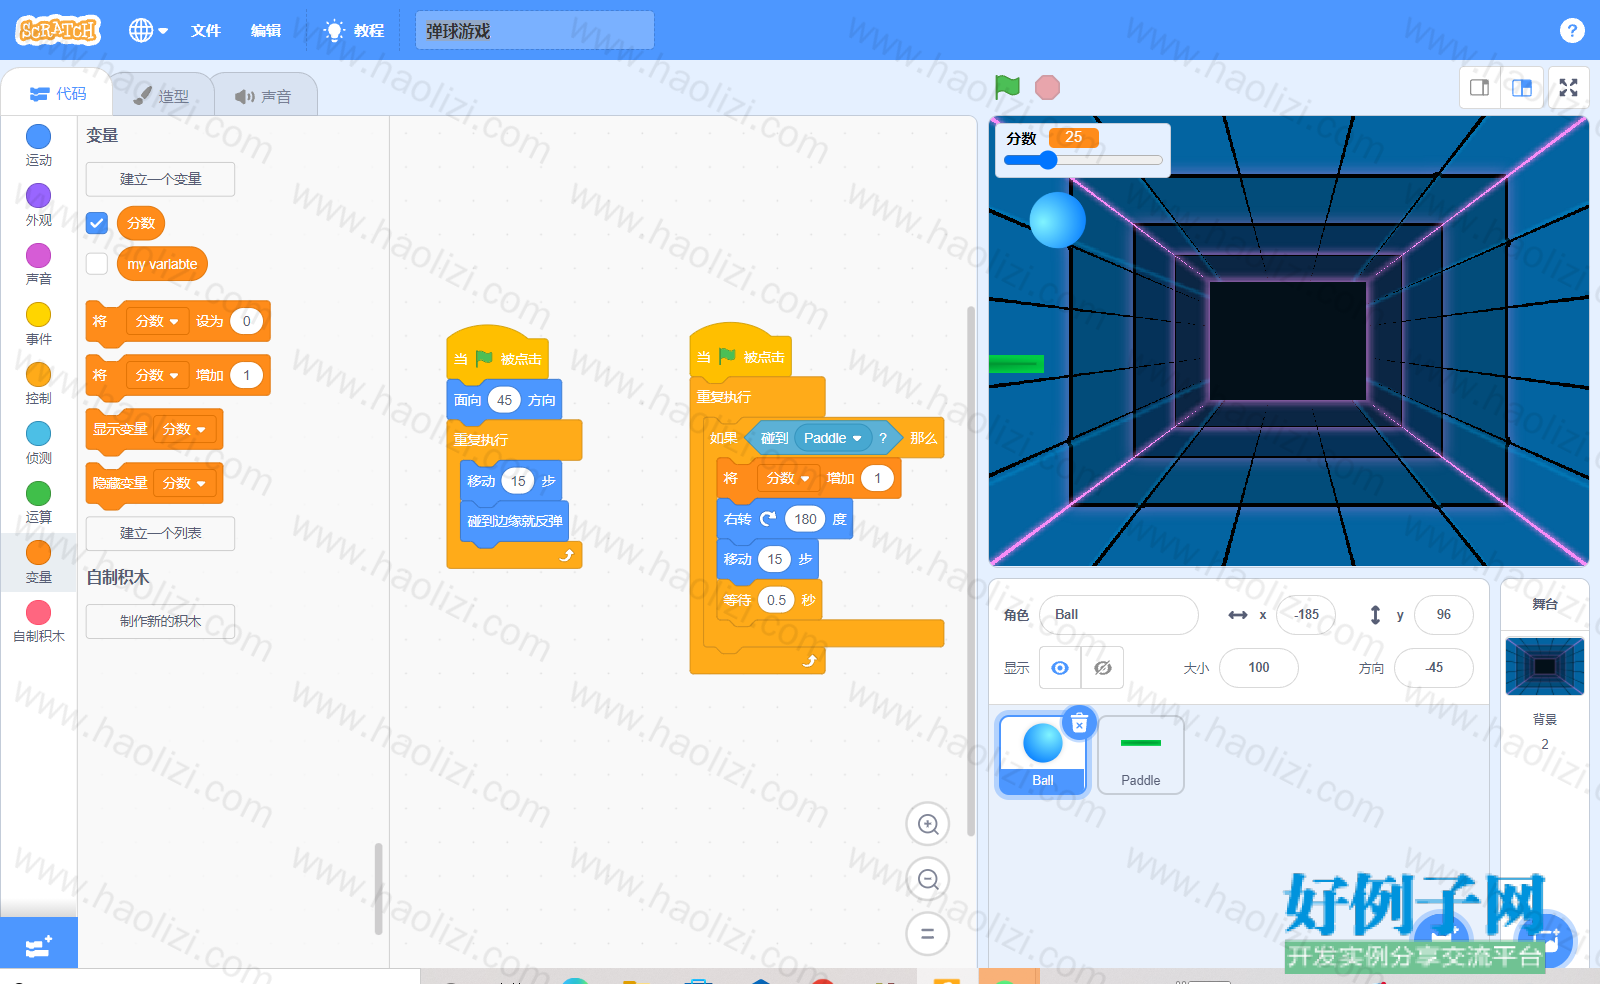Show the sprite with eye icon

click(1060, 668)
